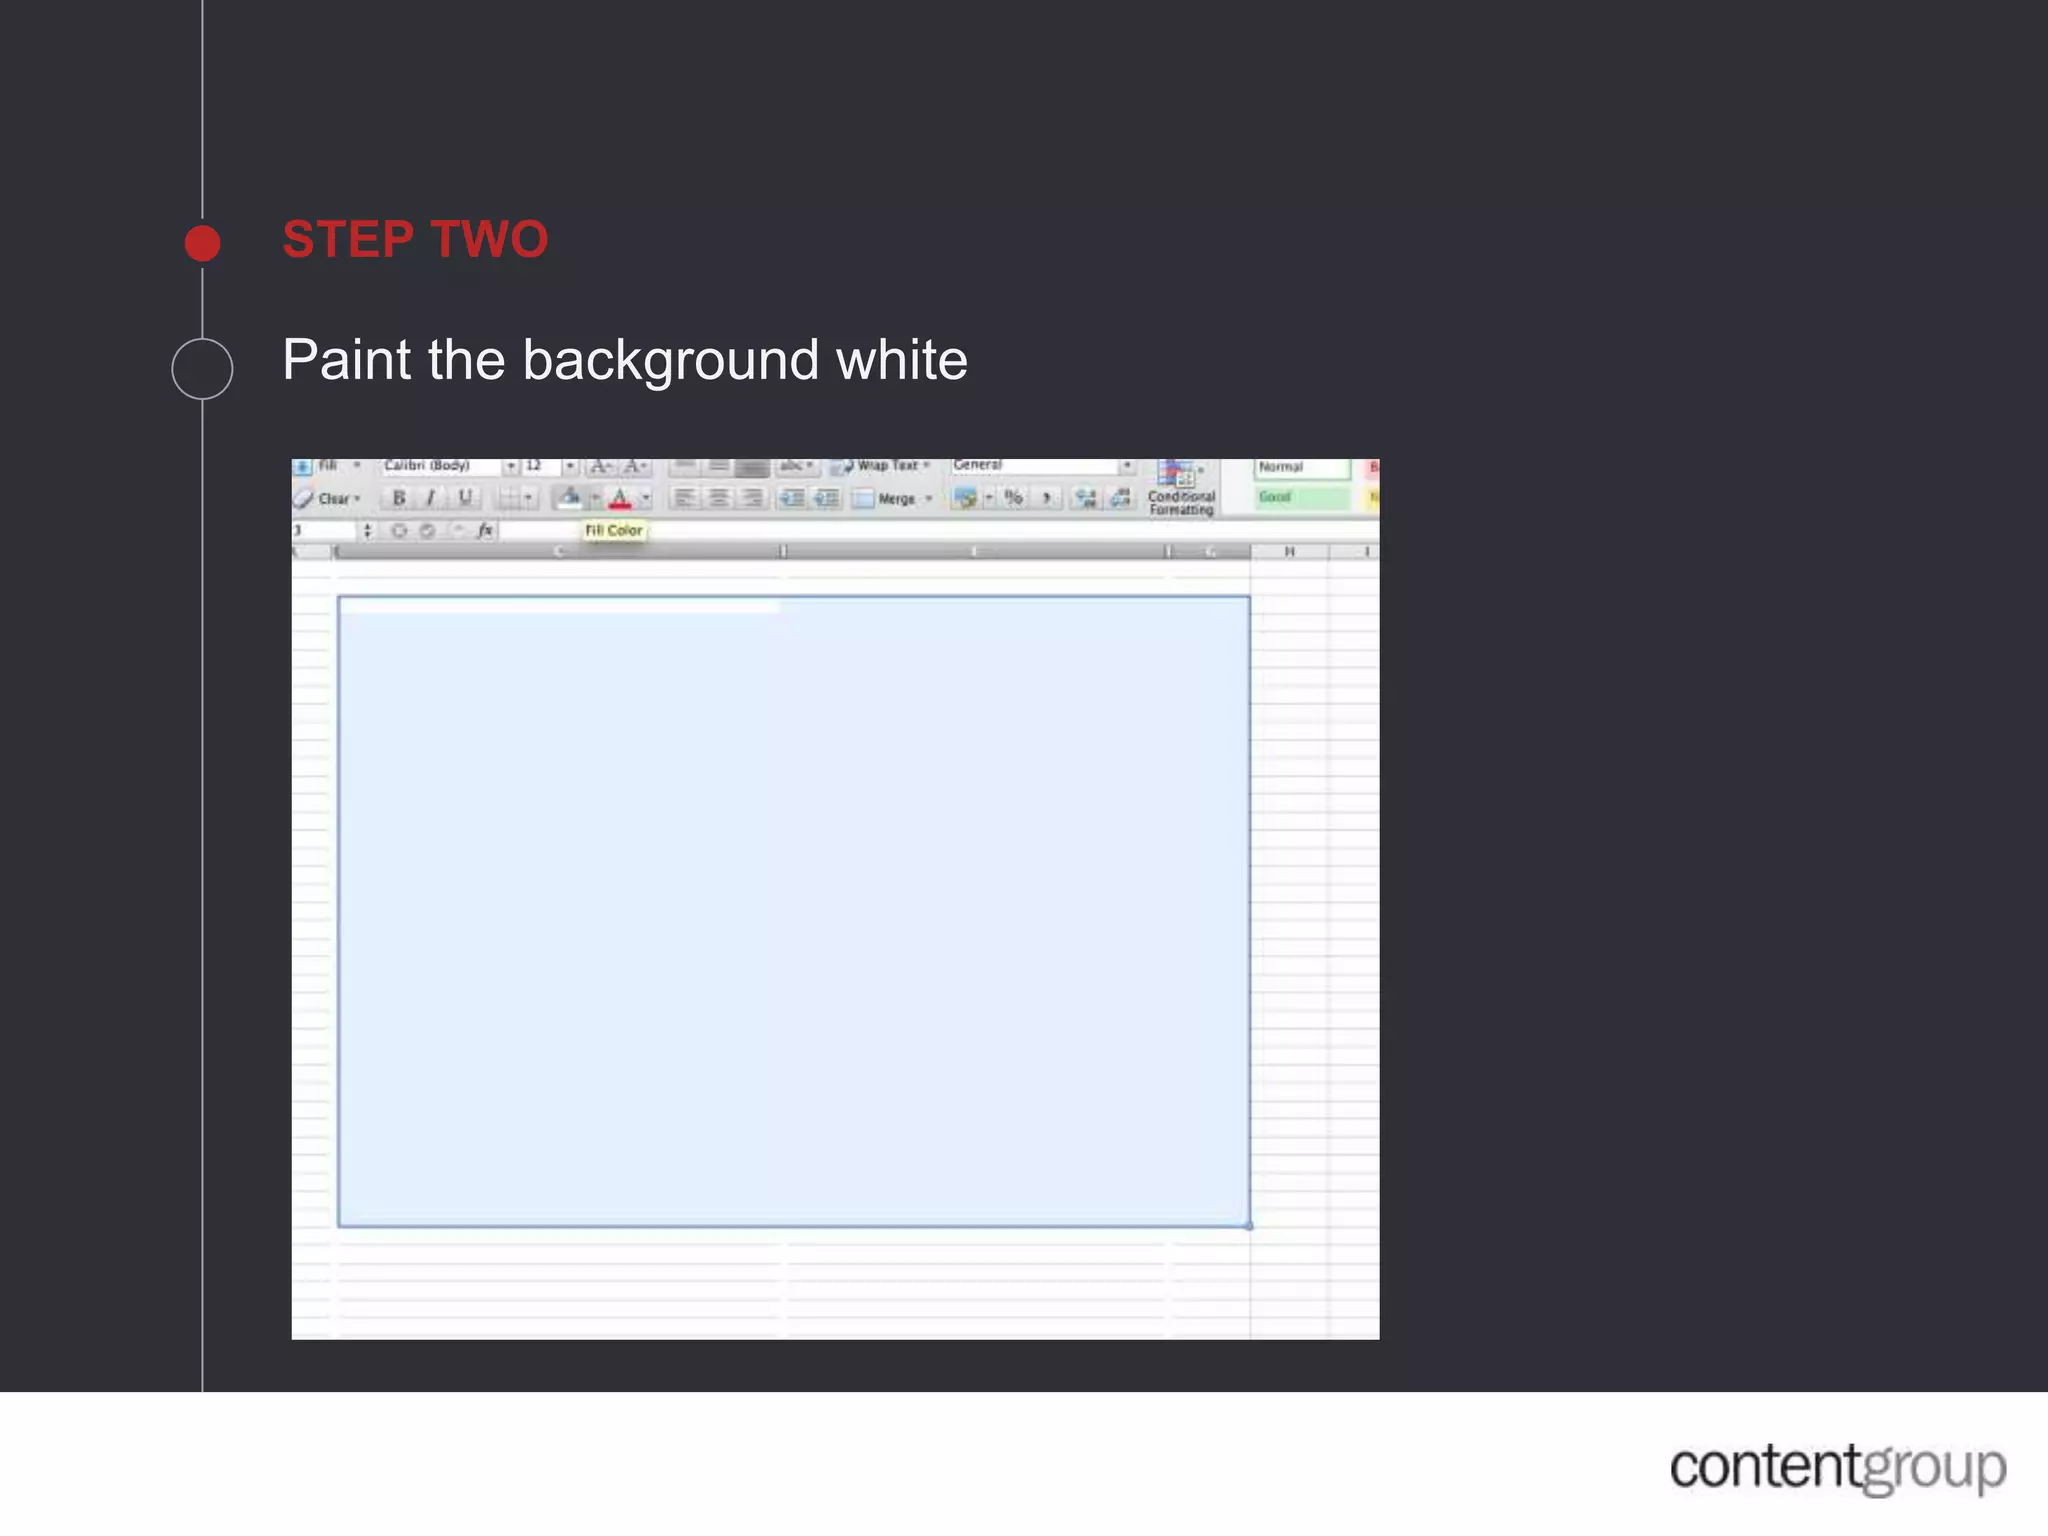Select Top vertical alignment icon
The image size is (2048, 1536).
(684, 466)
